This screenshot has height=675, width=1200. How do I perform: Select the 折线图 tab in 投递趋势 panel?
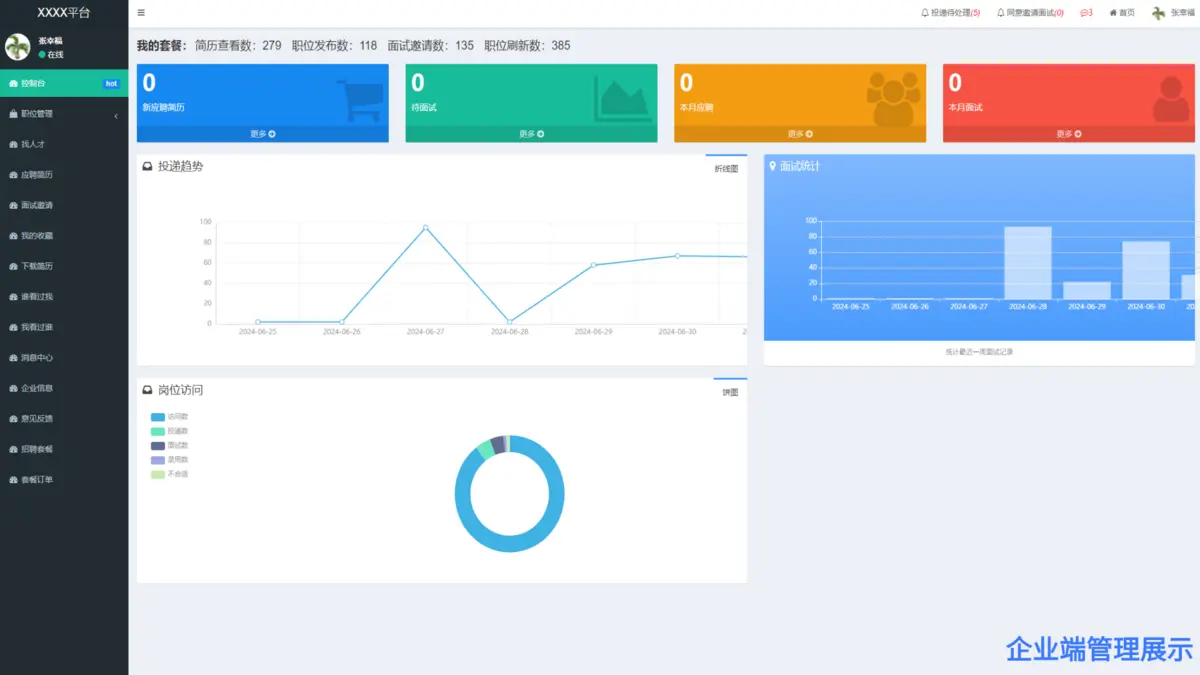click(x=725, y=169)
